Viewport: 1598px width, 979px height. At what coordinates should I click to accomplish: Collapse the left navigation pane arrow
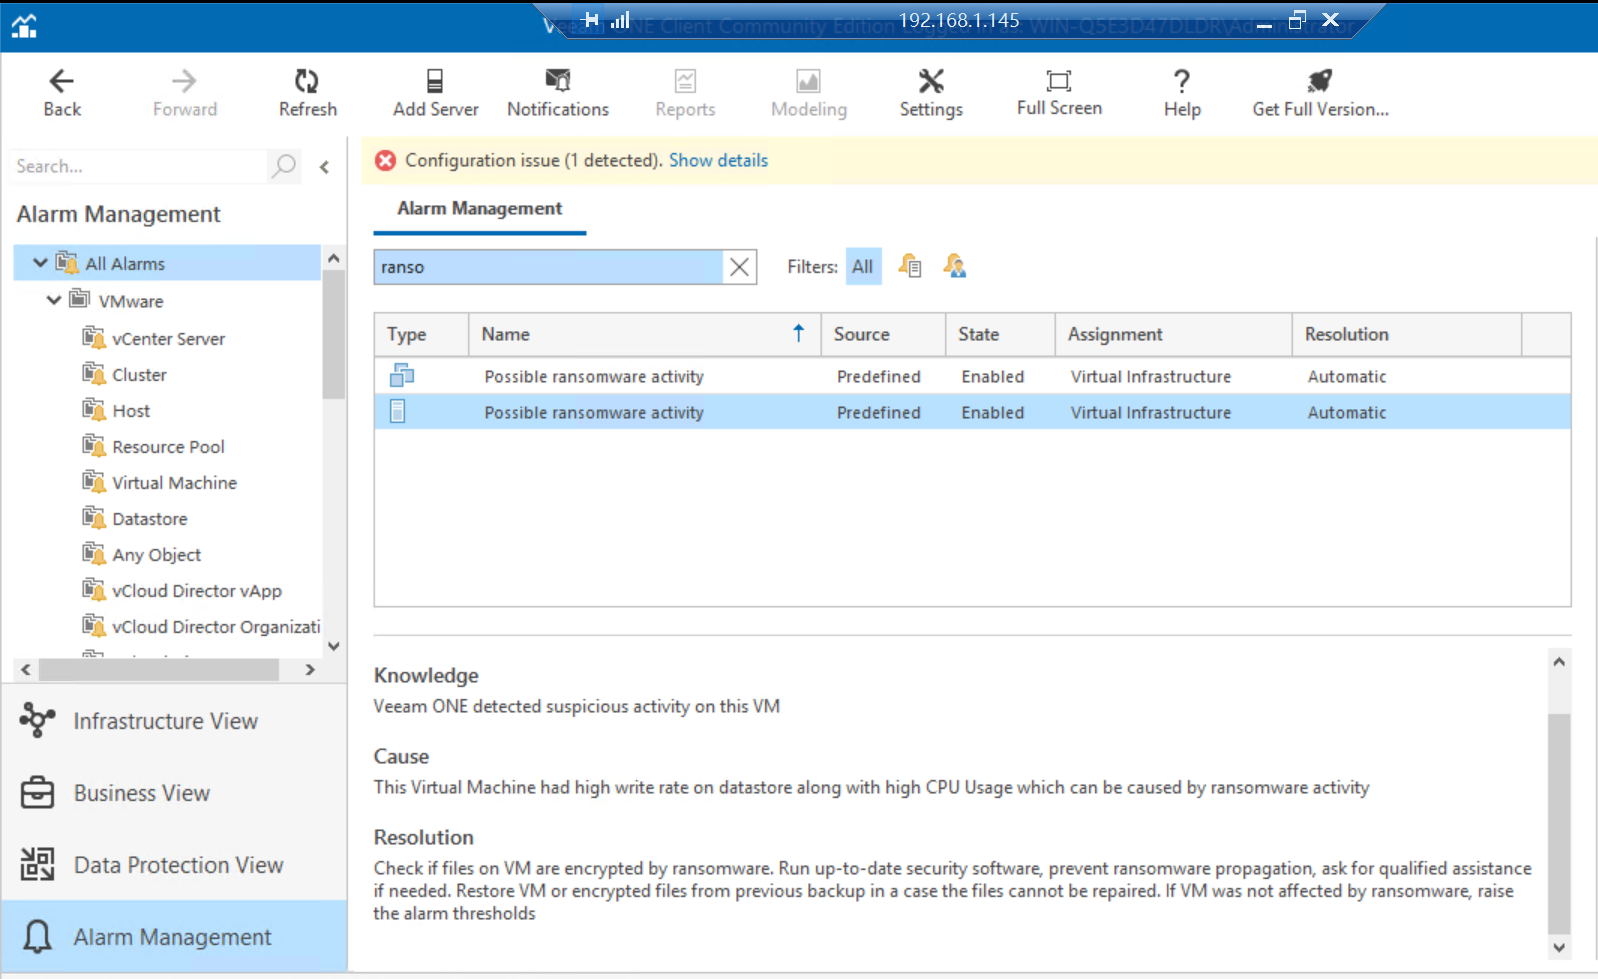[324, 167]
